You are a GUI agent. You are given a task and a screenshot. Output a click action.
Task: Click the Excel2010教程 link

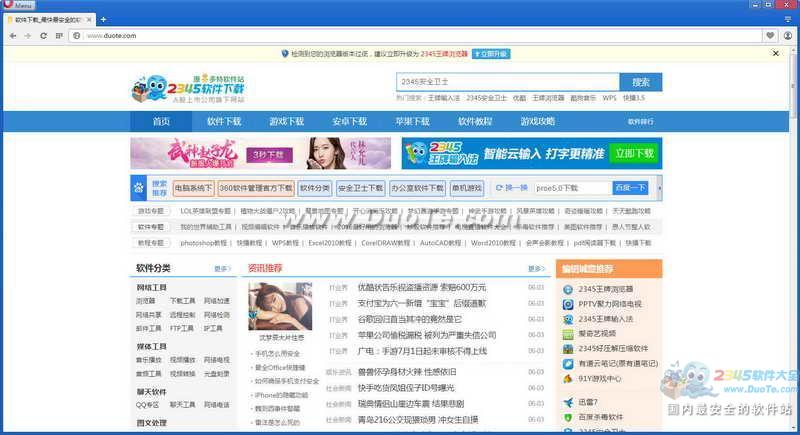(x=330, y=243)
